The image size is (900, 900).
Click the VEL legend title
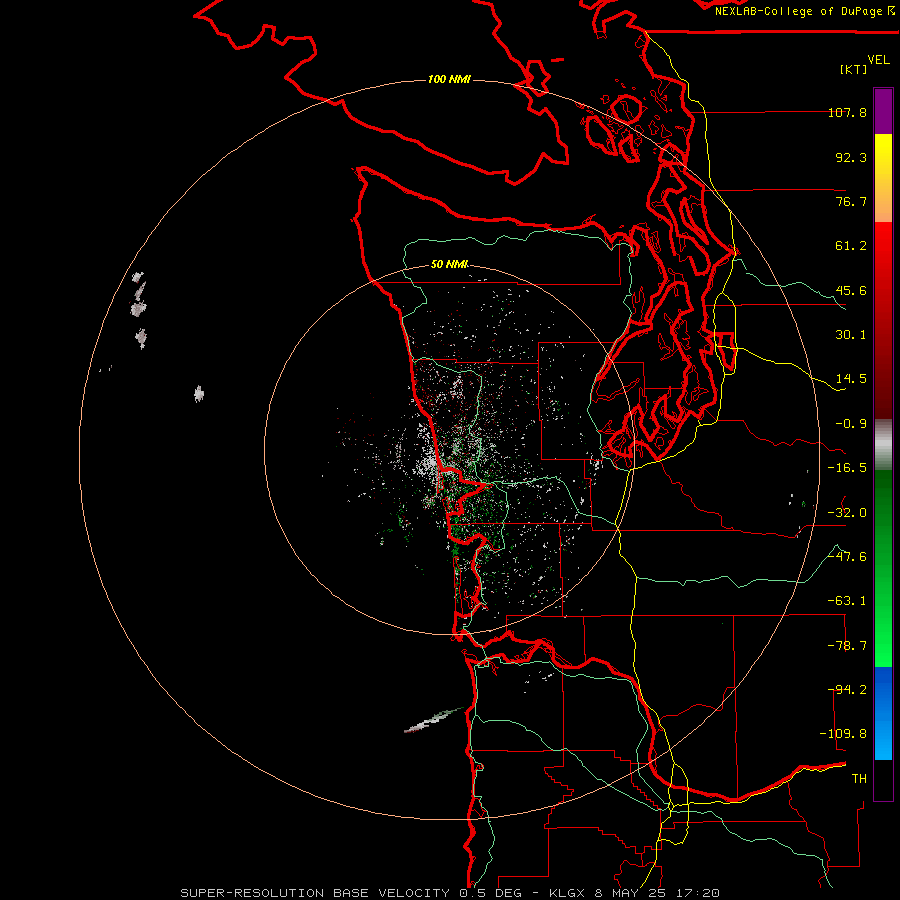878,60
